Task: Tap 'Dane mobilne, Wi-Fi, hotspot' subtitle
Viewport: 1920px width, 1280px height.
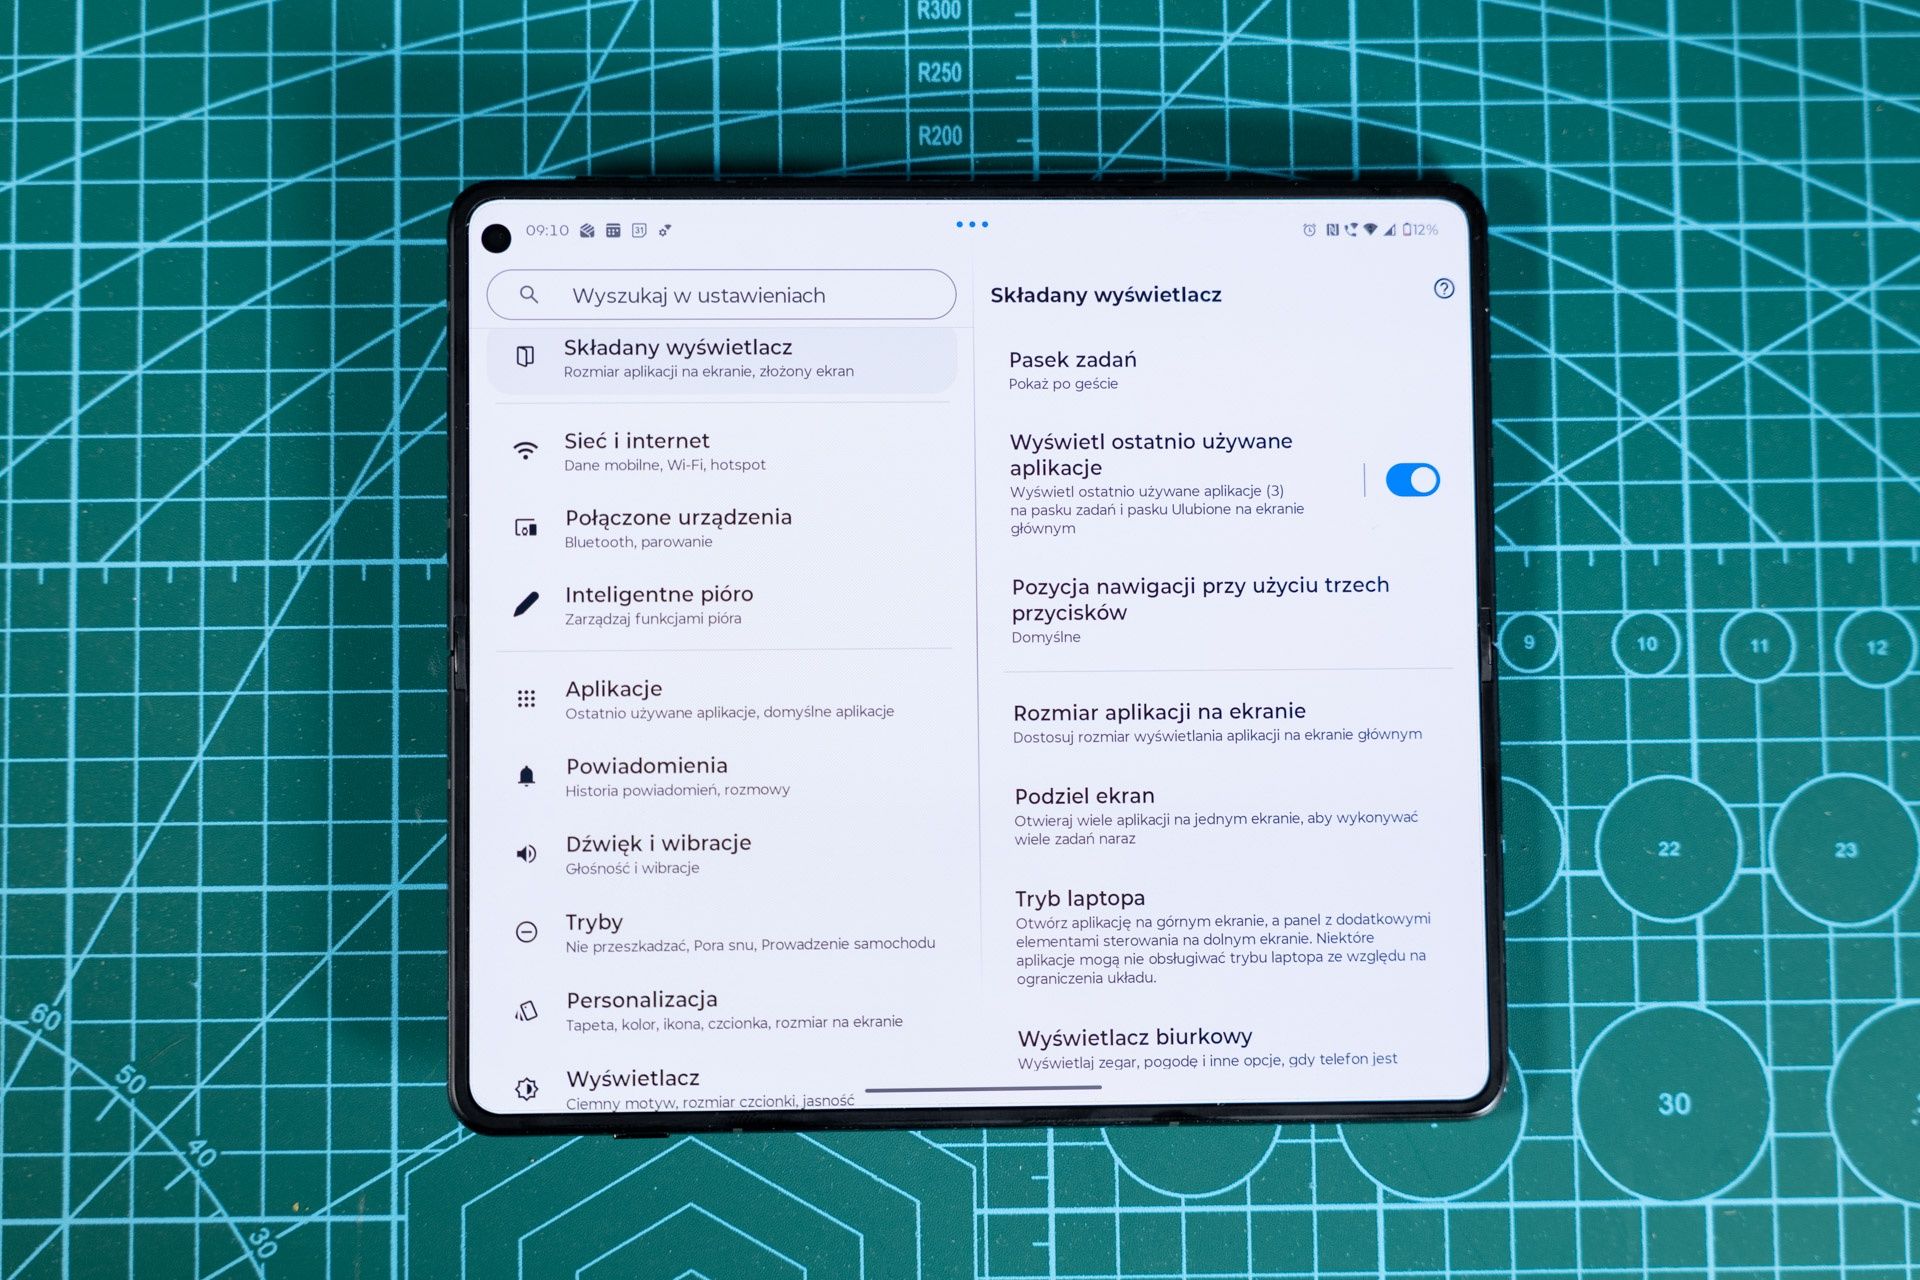Action: pos(665,465)
